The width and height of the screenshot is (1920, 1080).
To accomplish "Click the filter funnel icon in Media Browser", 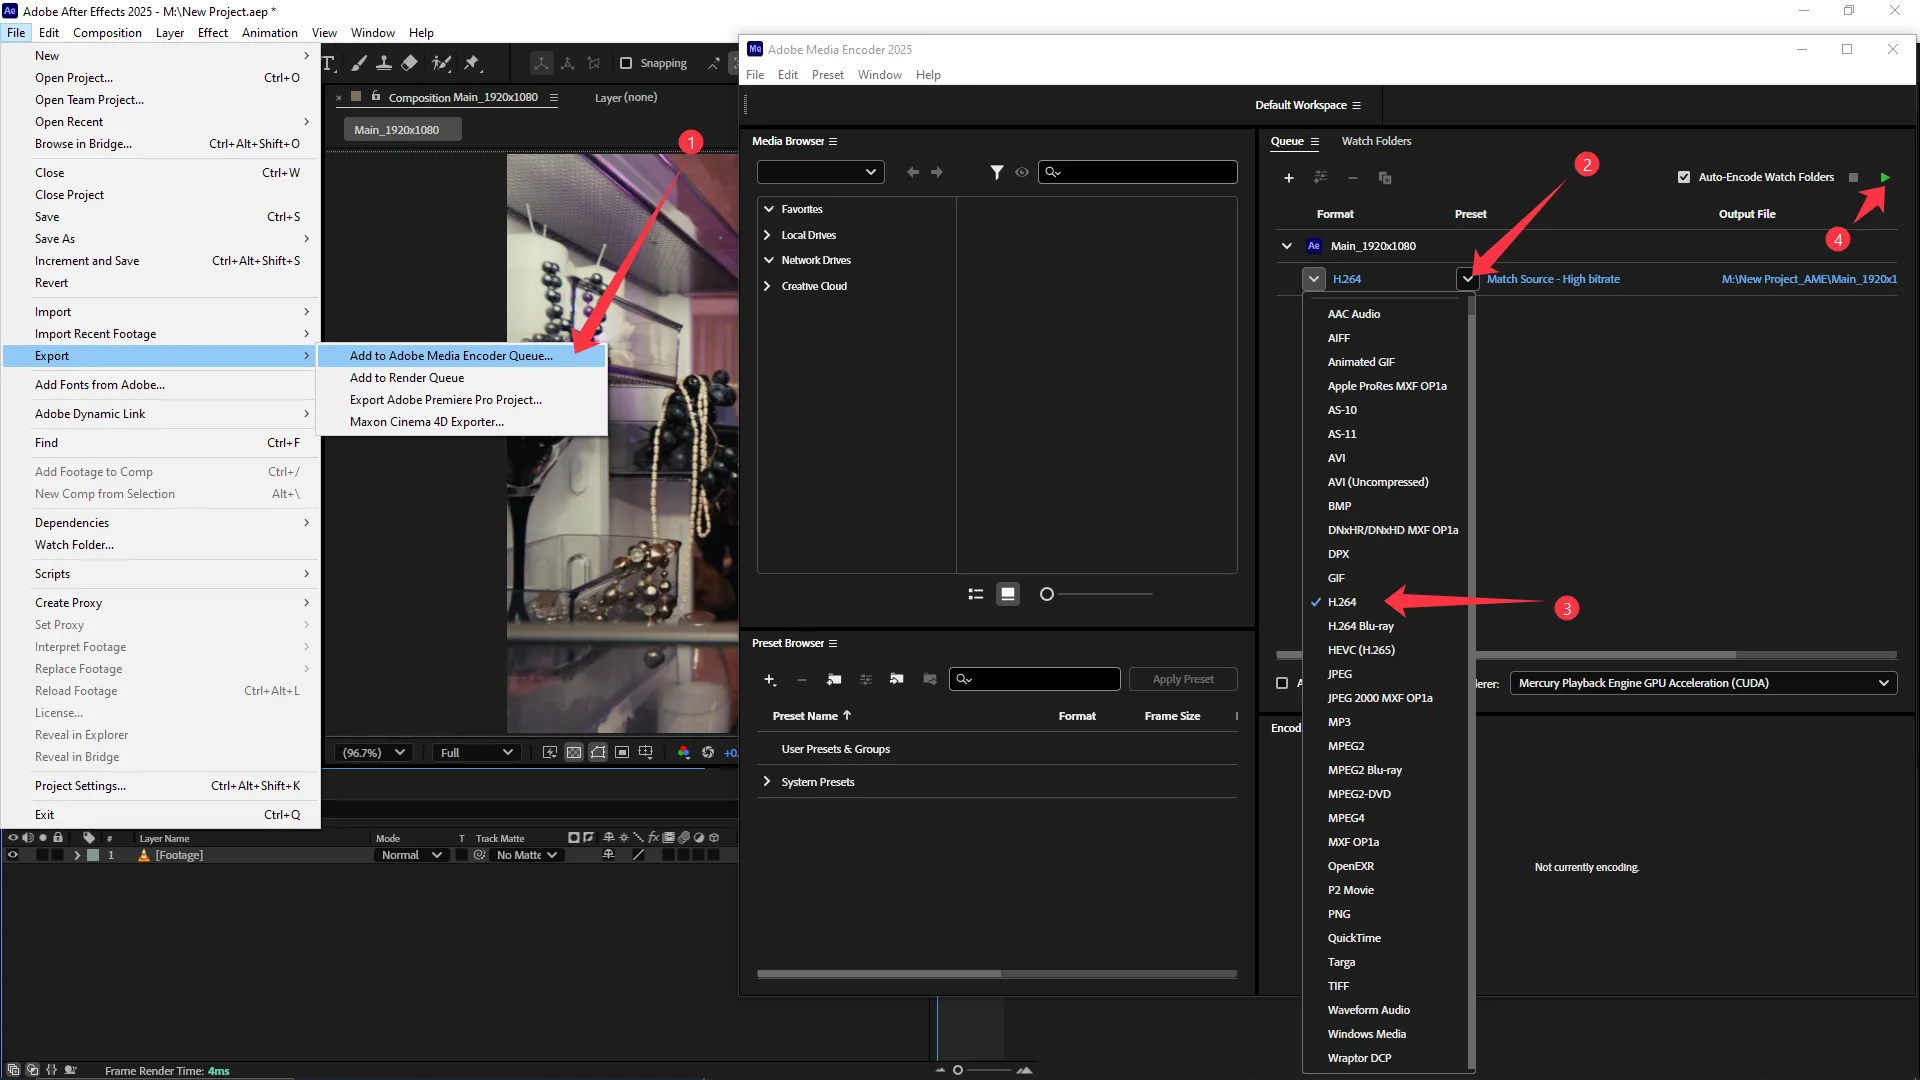I will point(996,172).
